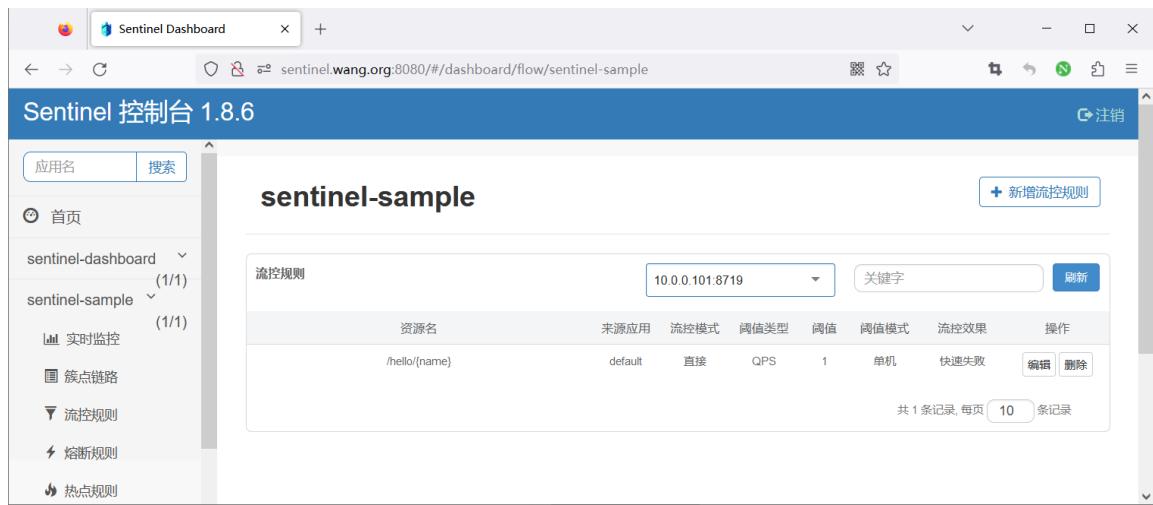The image size is (1153, 505).
Task: Select sentinel-dashboard in sidebar
Action: pyautogui.click(x=91, y=259)
